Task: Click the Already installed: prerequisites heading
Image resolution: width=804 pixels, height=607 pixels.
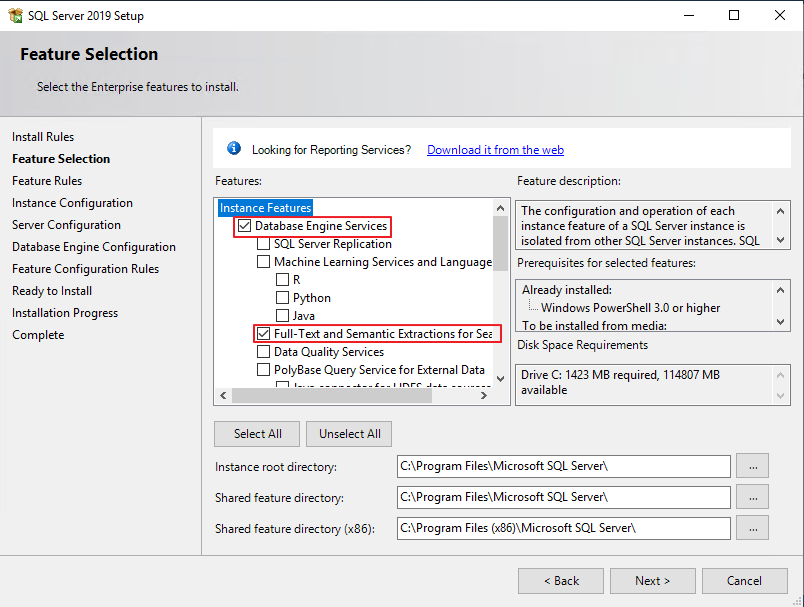Action: coord(567,290)
